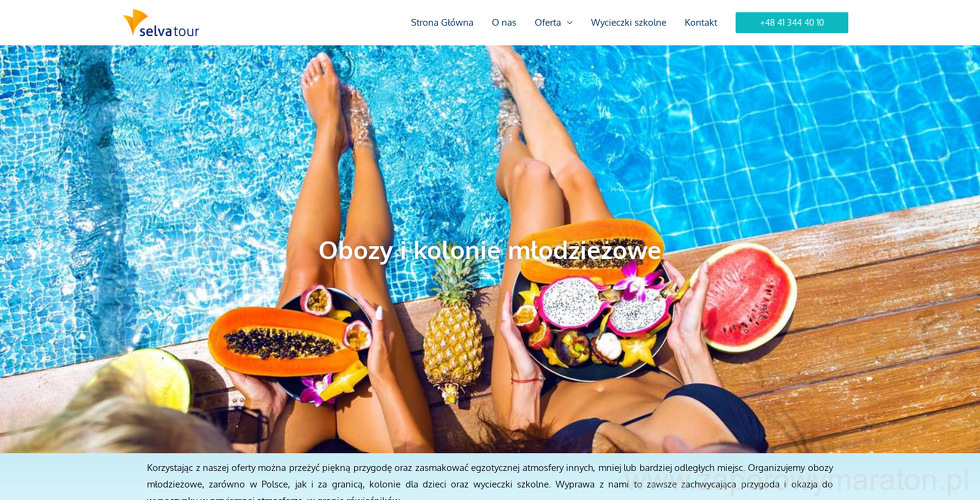The height and width of the screenshot is (500, 980).
Task: Click the orange bird Selvatour logo icon
Action: coord(135,21)
